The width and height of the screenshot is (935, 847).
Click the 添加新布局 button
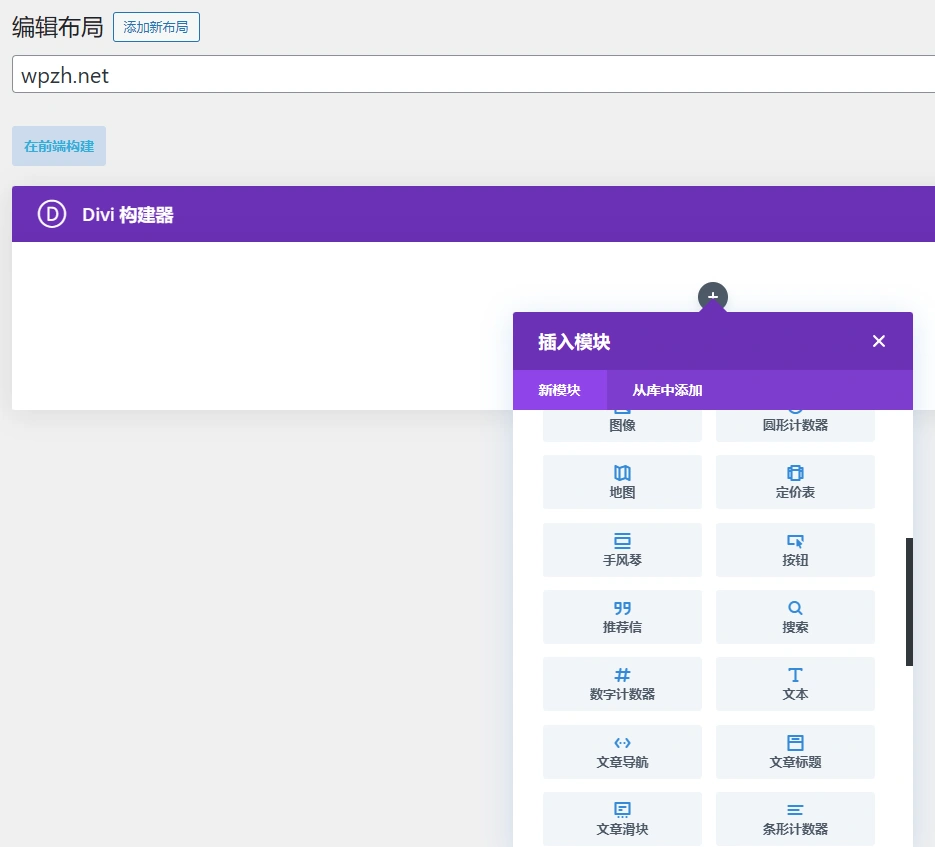pos(156,27)
